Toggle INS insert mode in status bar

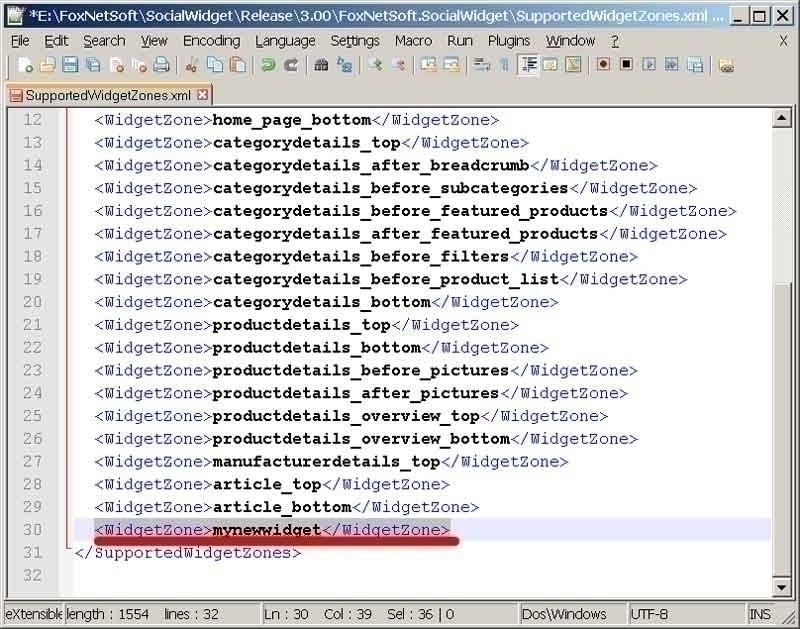click(x=760, y=614)
